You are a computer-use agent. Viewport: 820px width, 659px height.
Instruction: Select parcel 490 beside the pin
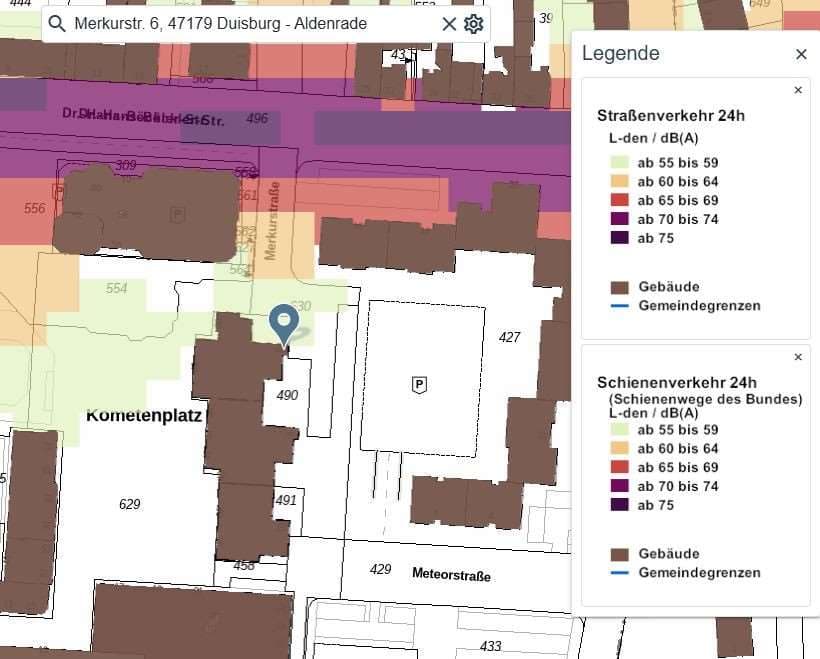pyautogui.click(x=287, y=396)
